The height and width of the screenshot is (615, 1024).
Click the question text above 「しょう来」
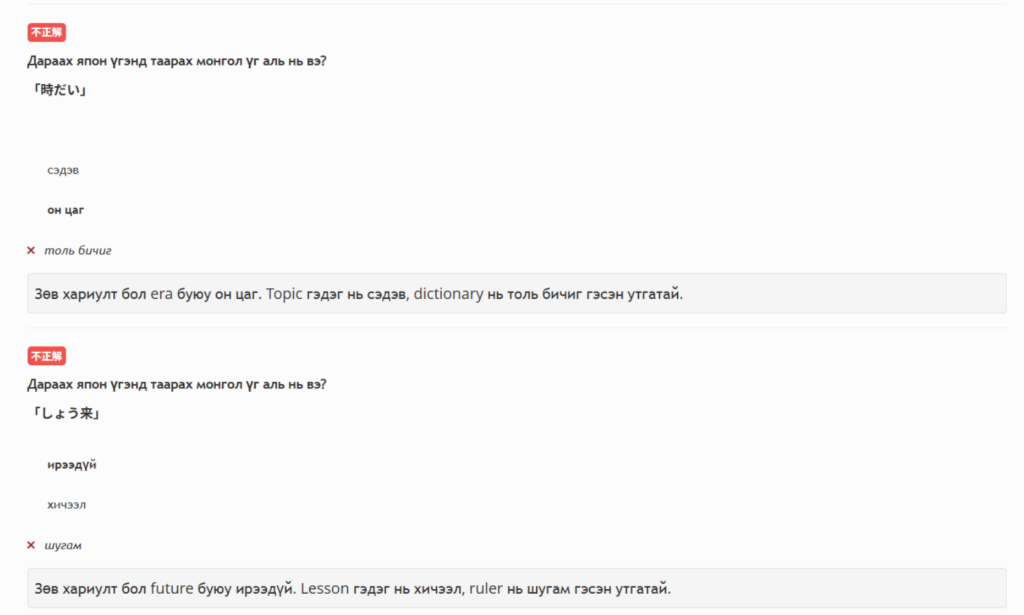177,384
